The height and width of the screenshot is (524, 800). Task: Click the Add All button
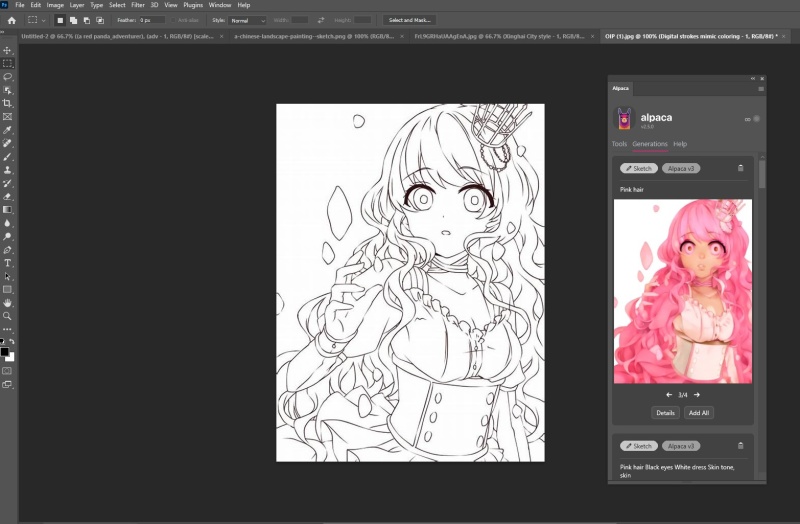tap(698, 413)
